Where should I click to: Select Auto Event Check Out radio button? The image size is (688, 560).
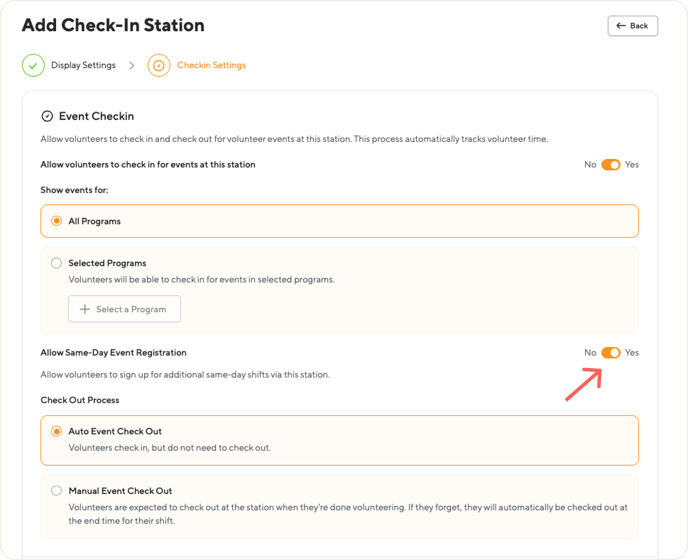coord(56,432)
